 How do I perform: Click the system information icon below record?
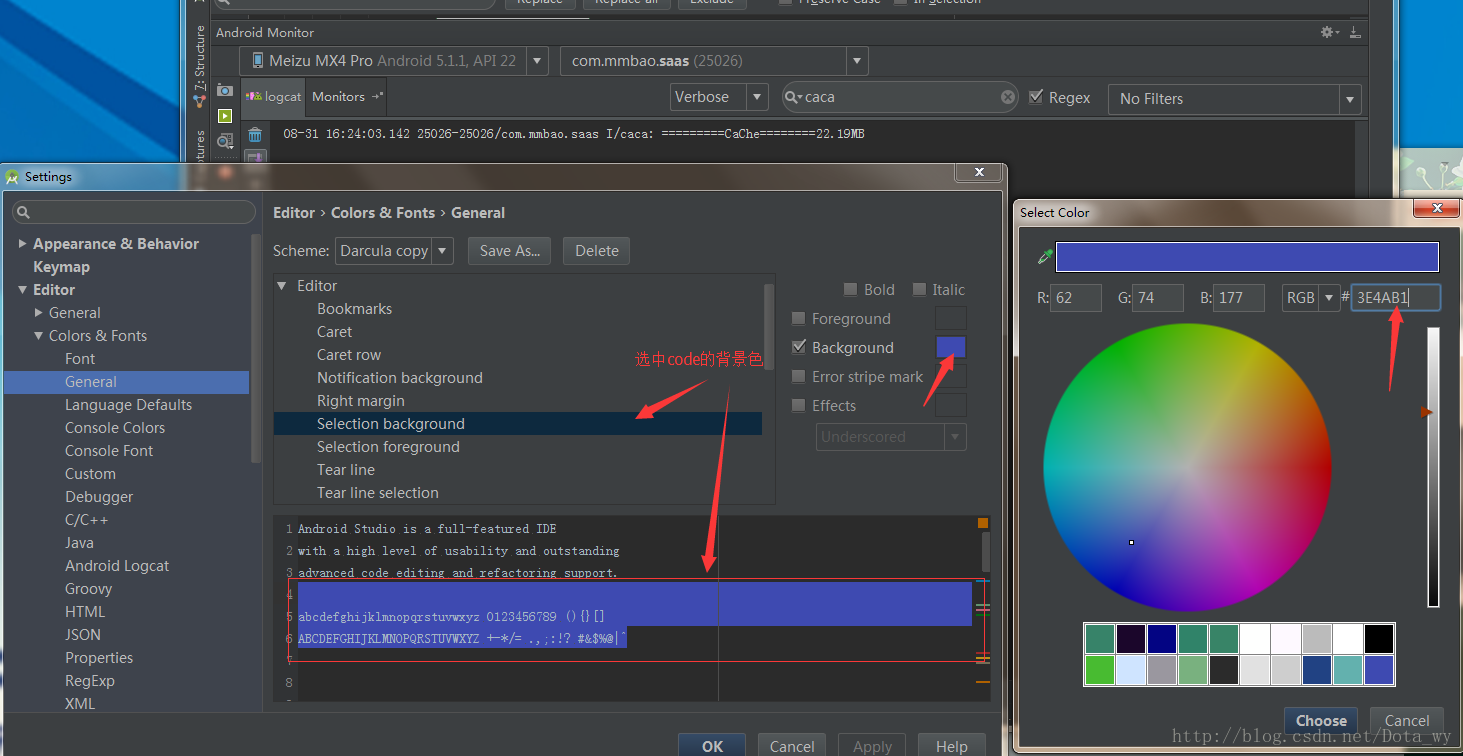[225, 141]
